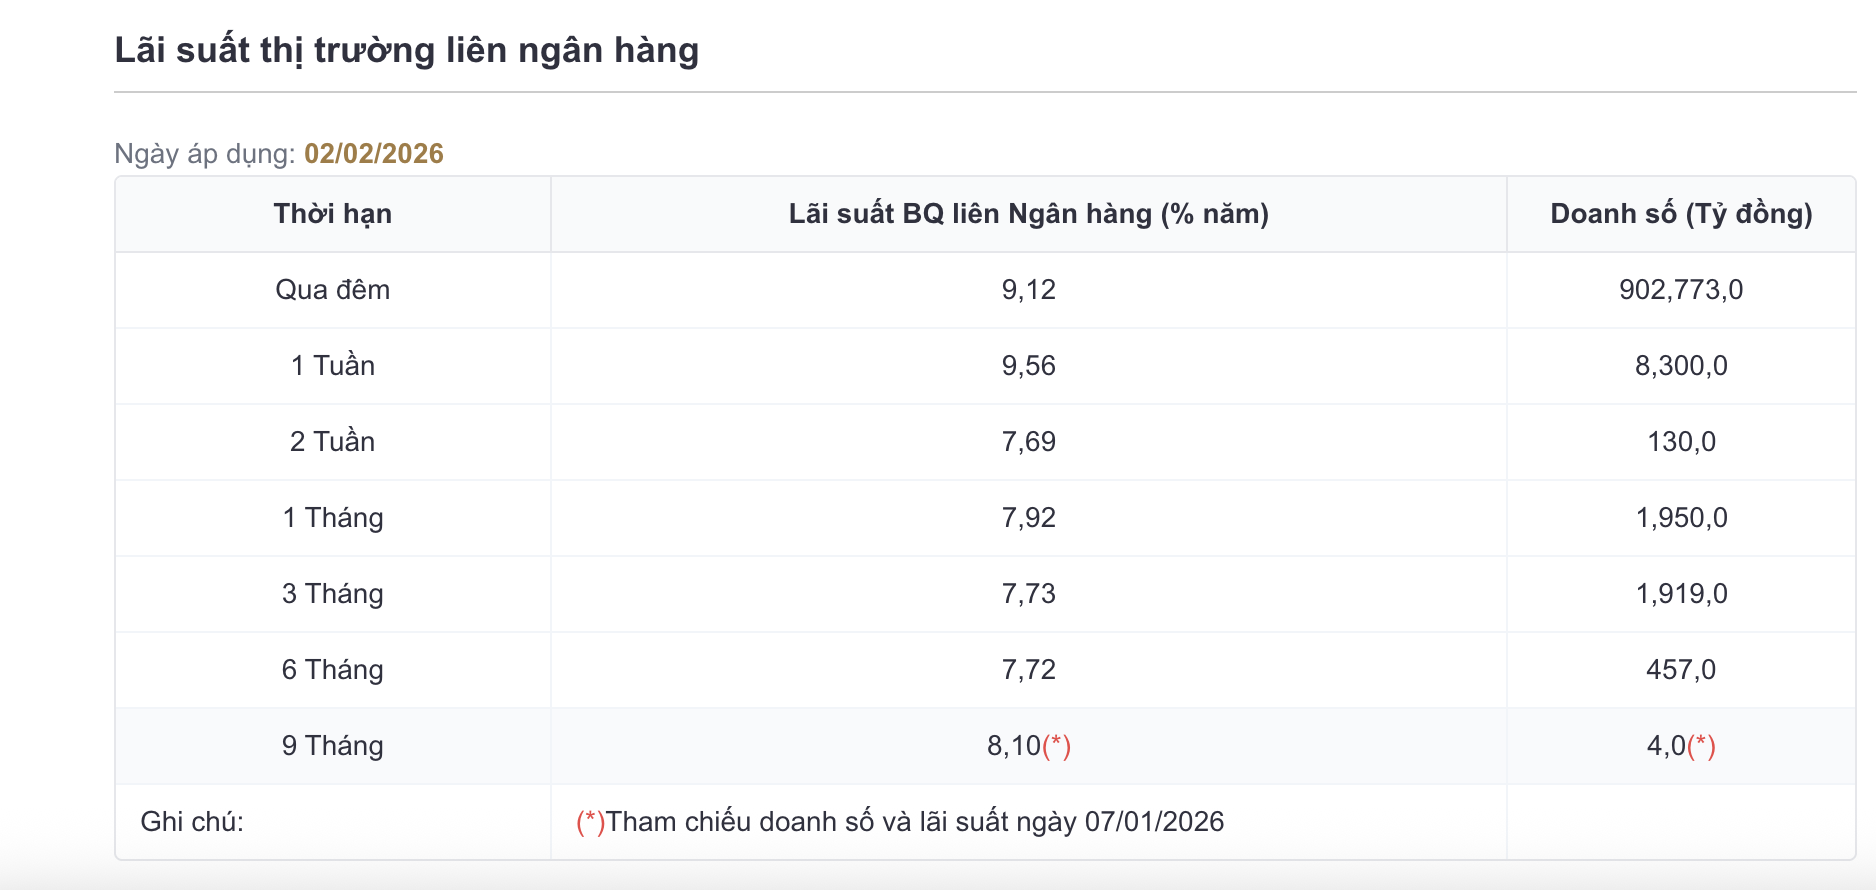Click the turnover value 130,0
This screenshot has height=890, width=1876.
[1681, 442]
